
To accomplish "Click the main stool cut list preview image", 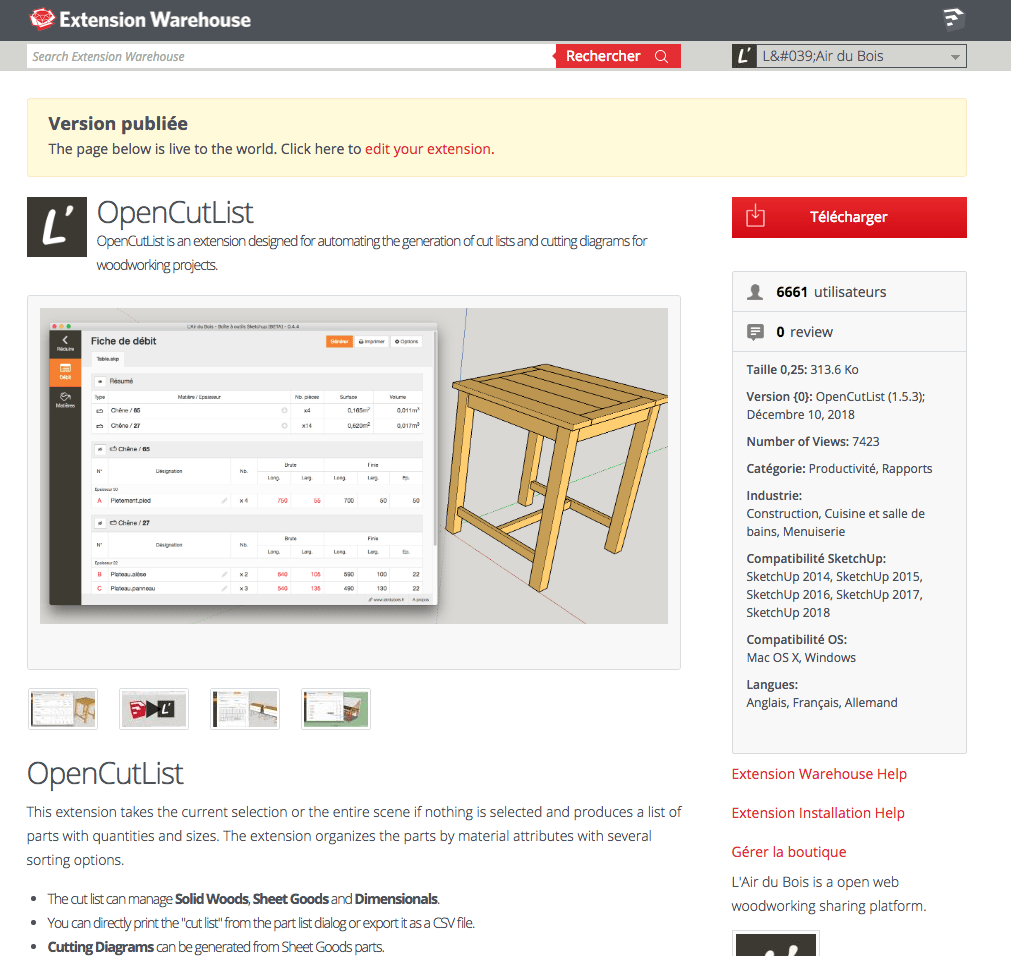I will coord(354,466).
